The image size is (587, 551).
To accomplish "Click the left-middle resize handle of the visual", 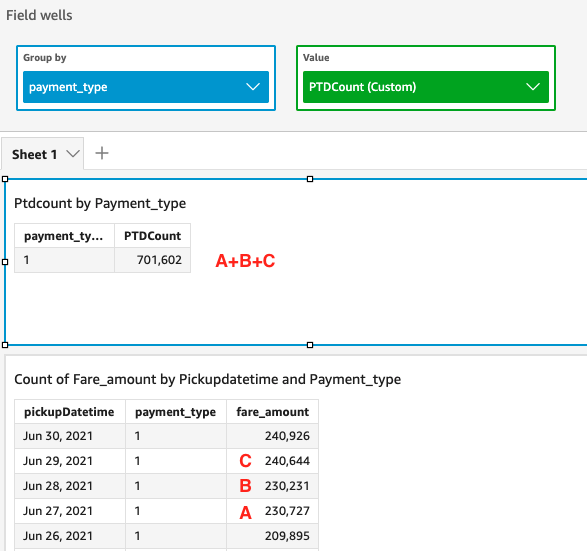I will click(5, 262).
